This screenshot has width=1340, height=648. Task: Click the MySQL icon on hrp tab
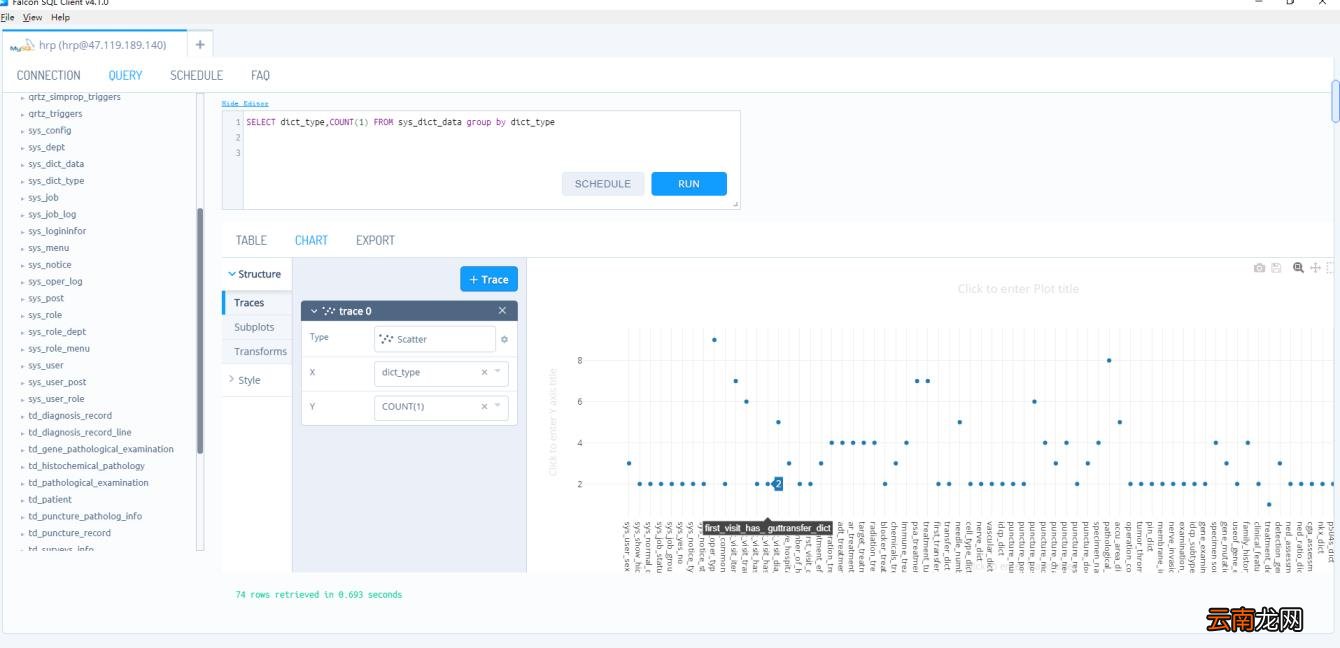click(22, 46)
